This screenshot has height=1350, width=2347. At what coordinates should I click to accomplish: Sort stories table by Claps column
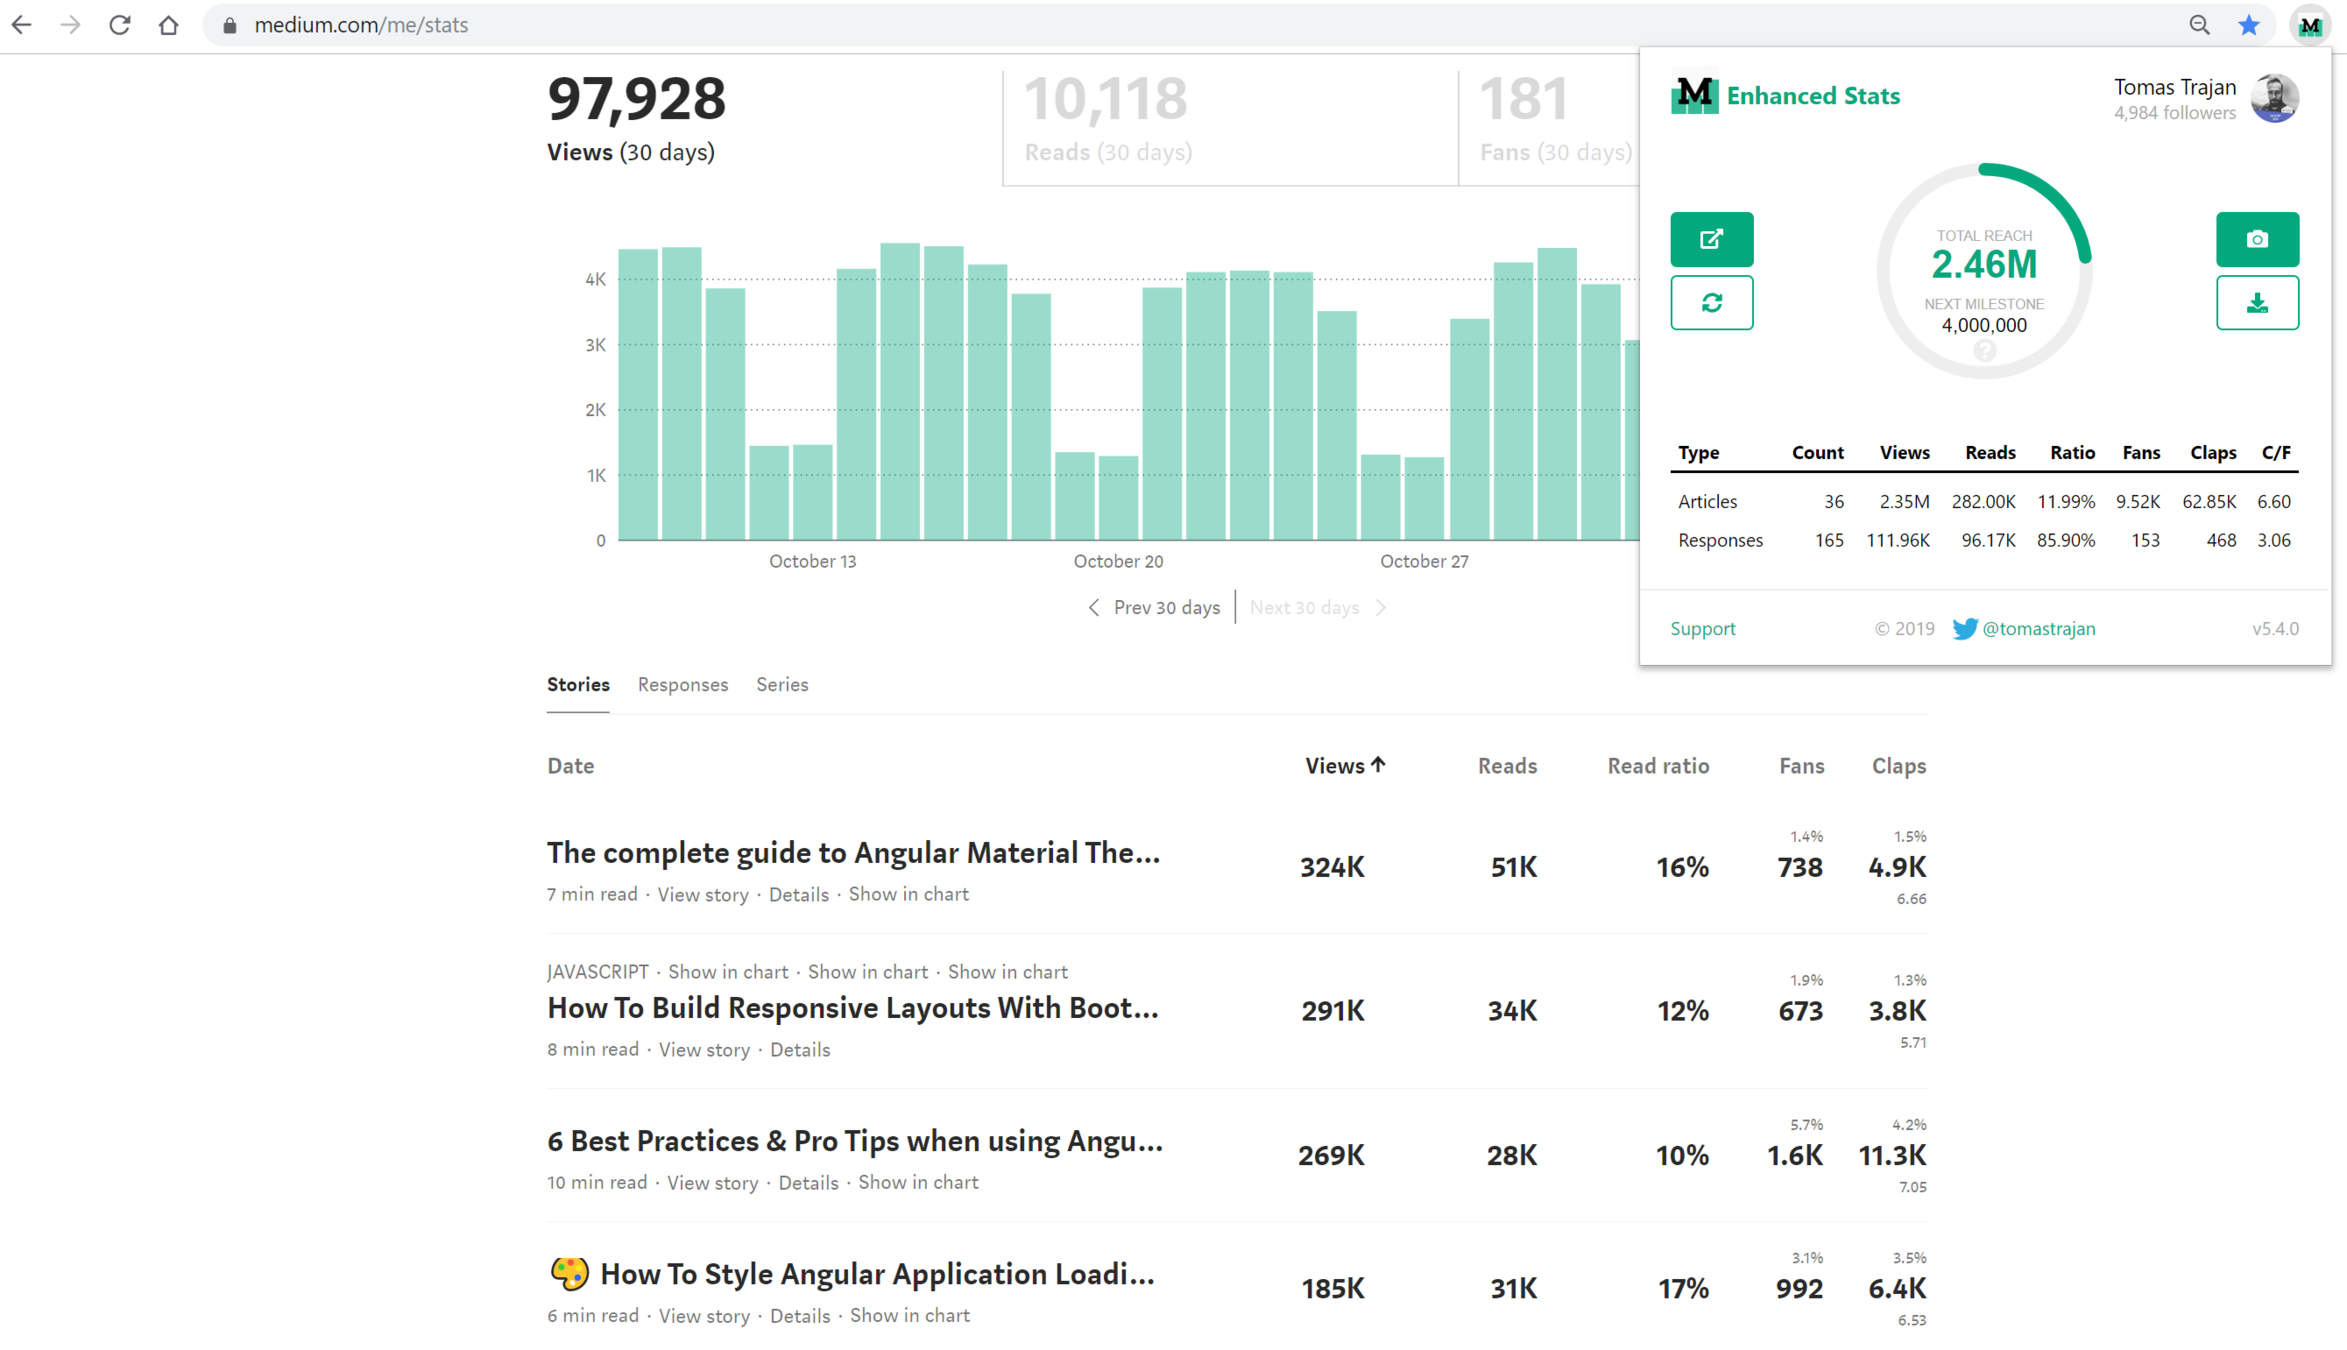pyautogui.click(x=1898, y=766)
